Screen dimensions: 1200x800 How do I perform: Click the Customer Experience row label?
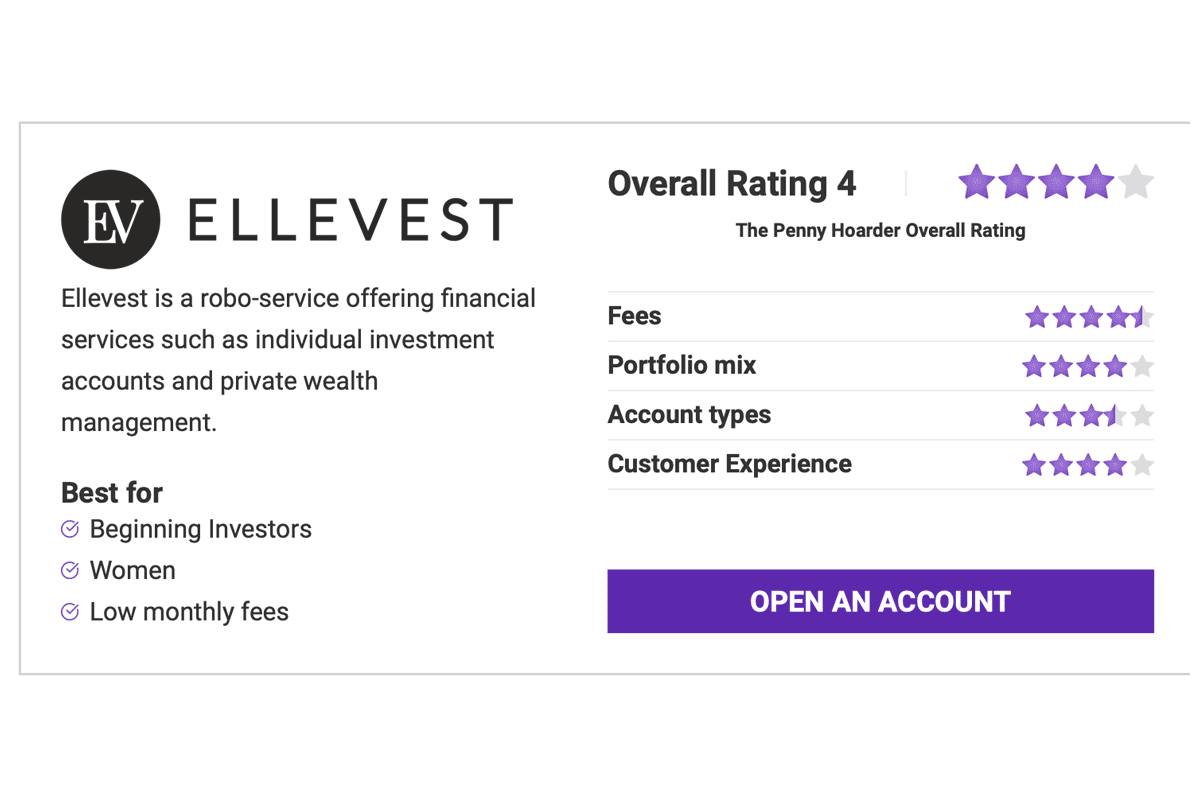pos(730,464)
